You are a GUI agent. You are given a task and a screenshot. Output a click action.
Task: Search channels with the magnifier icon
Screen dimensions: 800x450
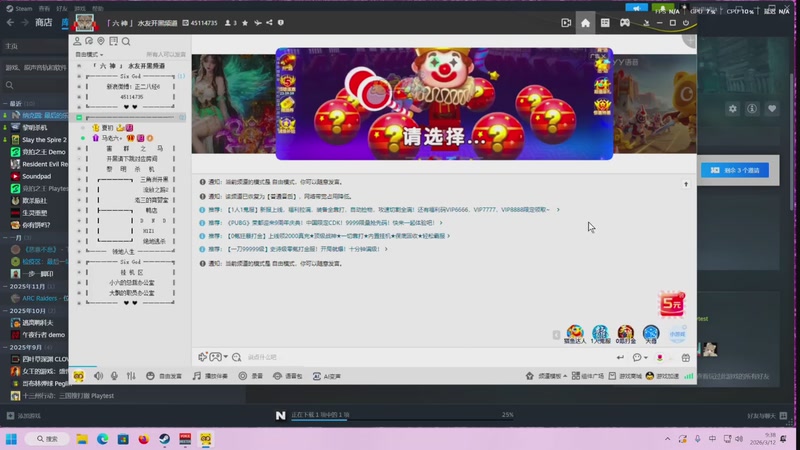(126, 42)
